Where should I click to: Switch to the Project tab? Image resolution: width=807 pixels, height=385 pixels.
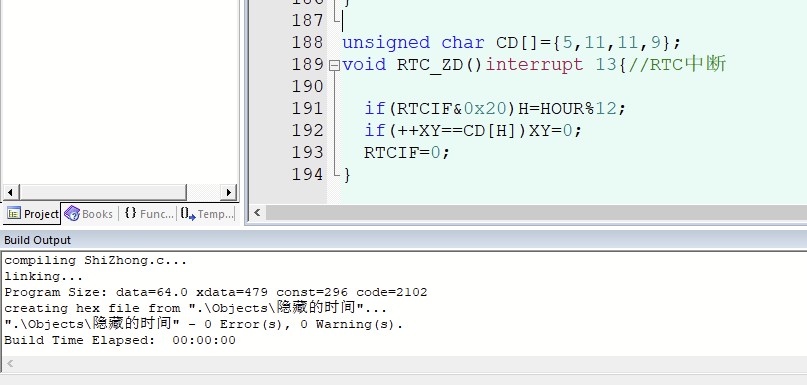click(x=33, y=214)
